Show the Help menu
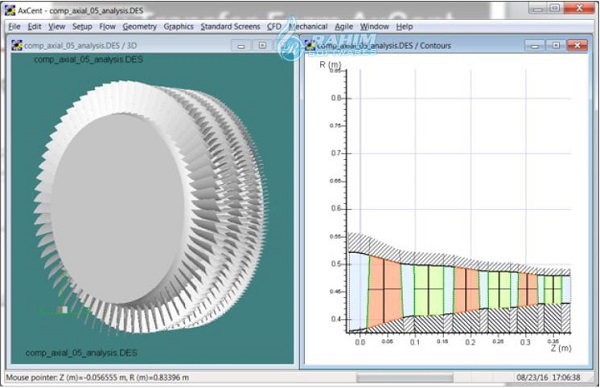 (x=404, y=26)
